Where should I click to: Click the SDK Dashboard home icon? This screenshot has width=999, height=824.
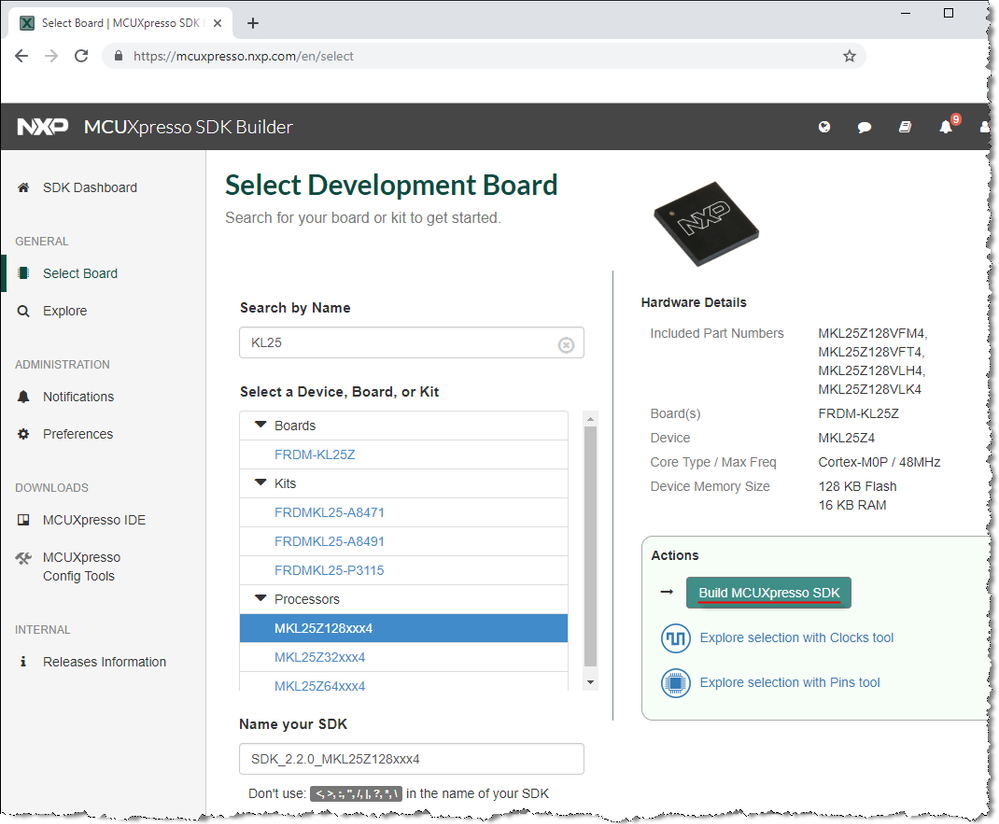[24, 187]
